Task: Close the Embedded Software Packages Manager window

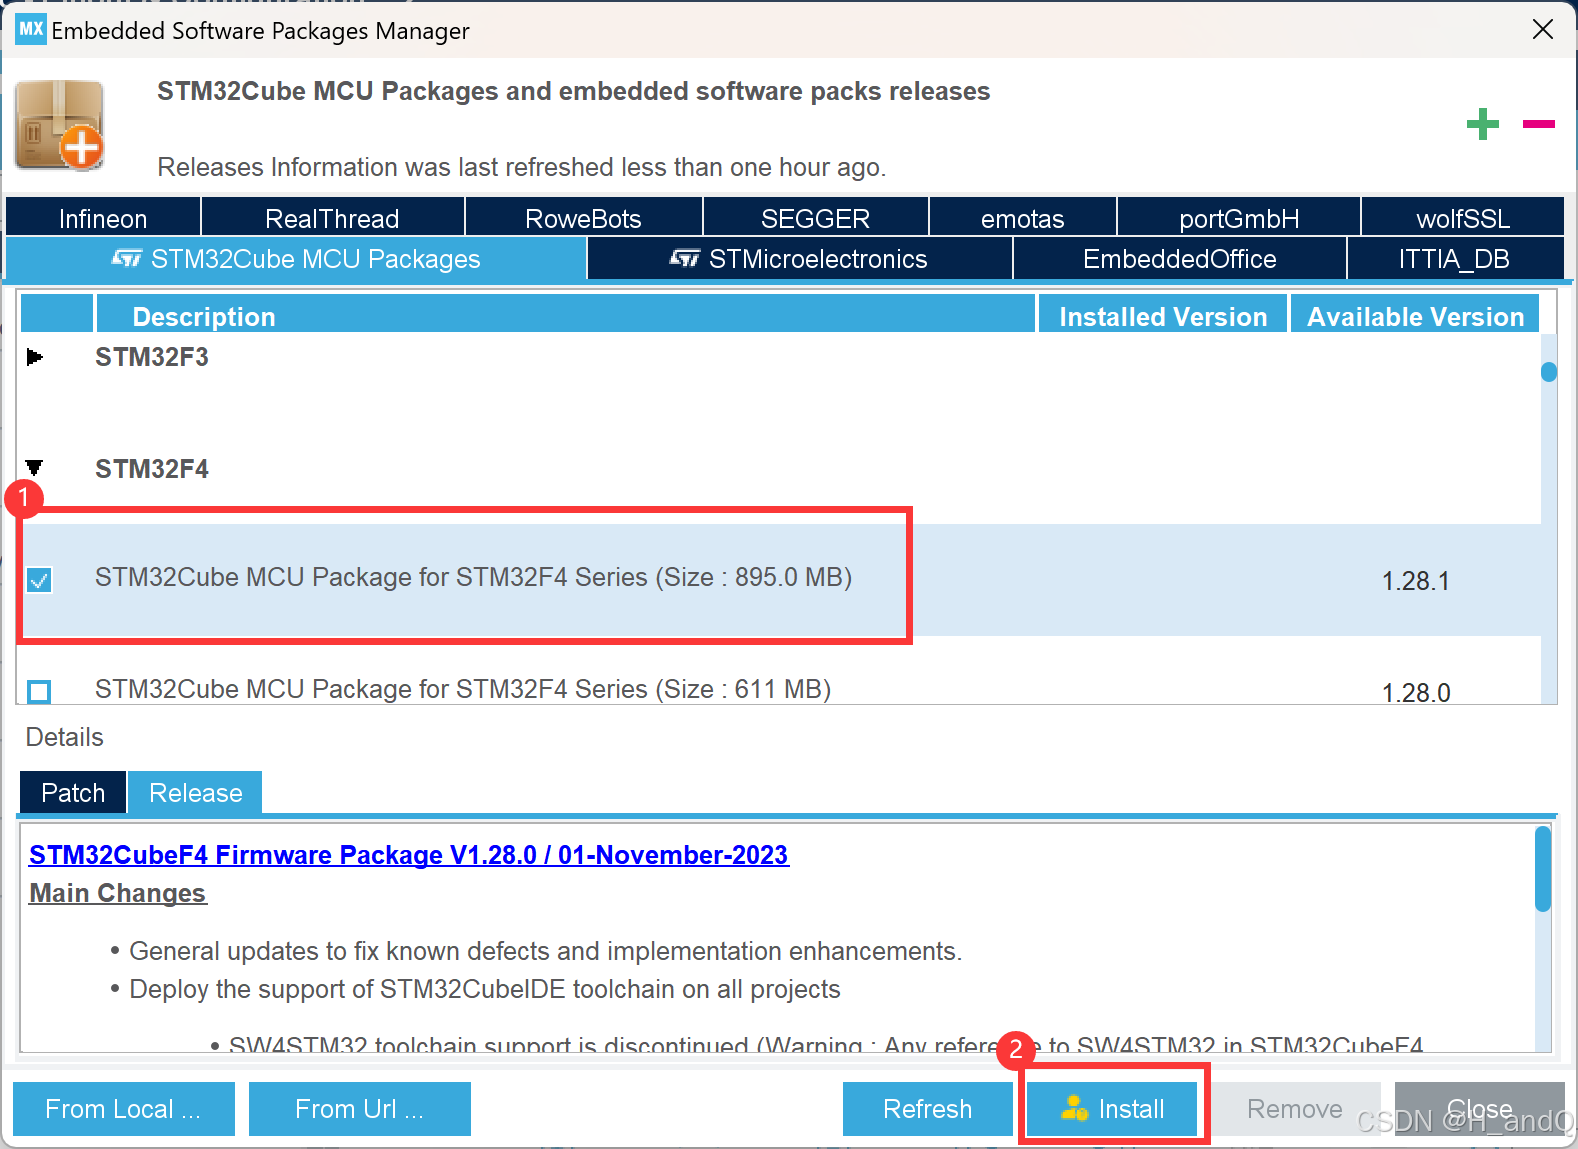Action: pyautogui.click(x=1542, y=30)
